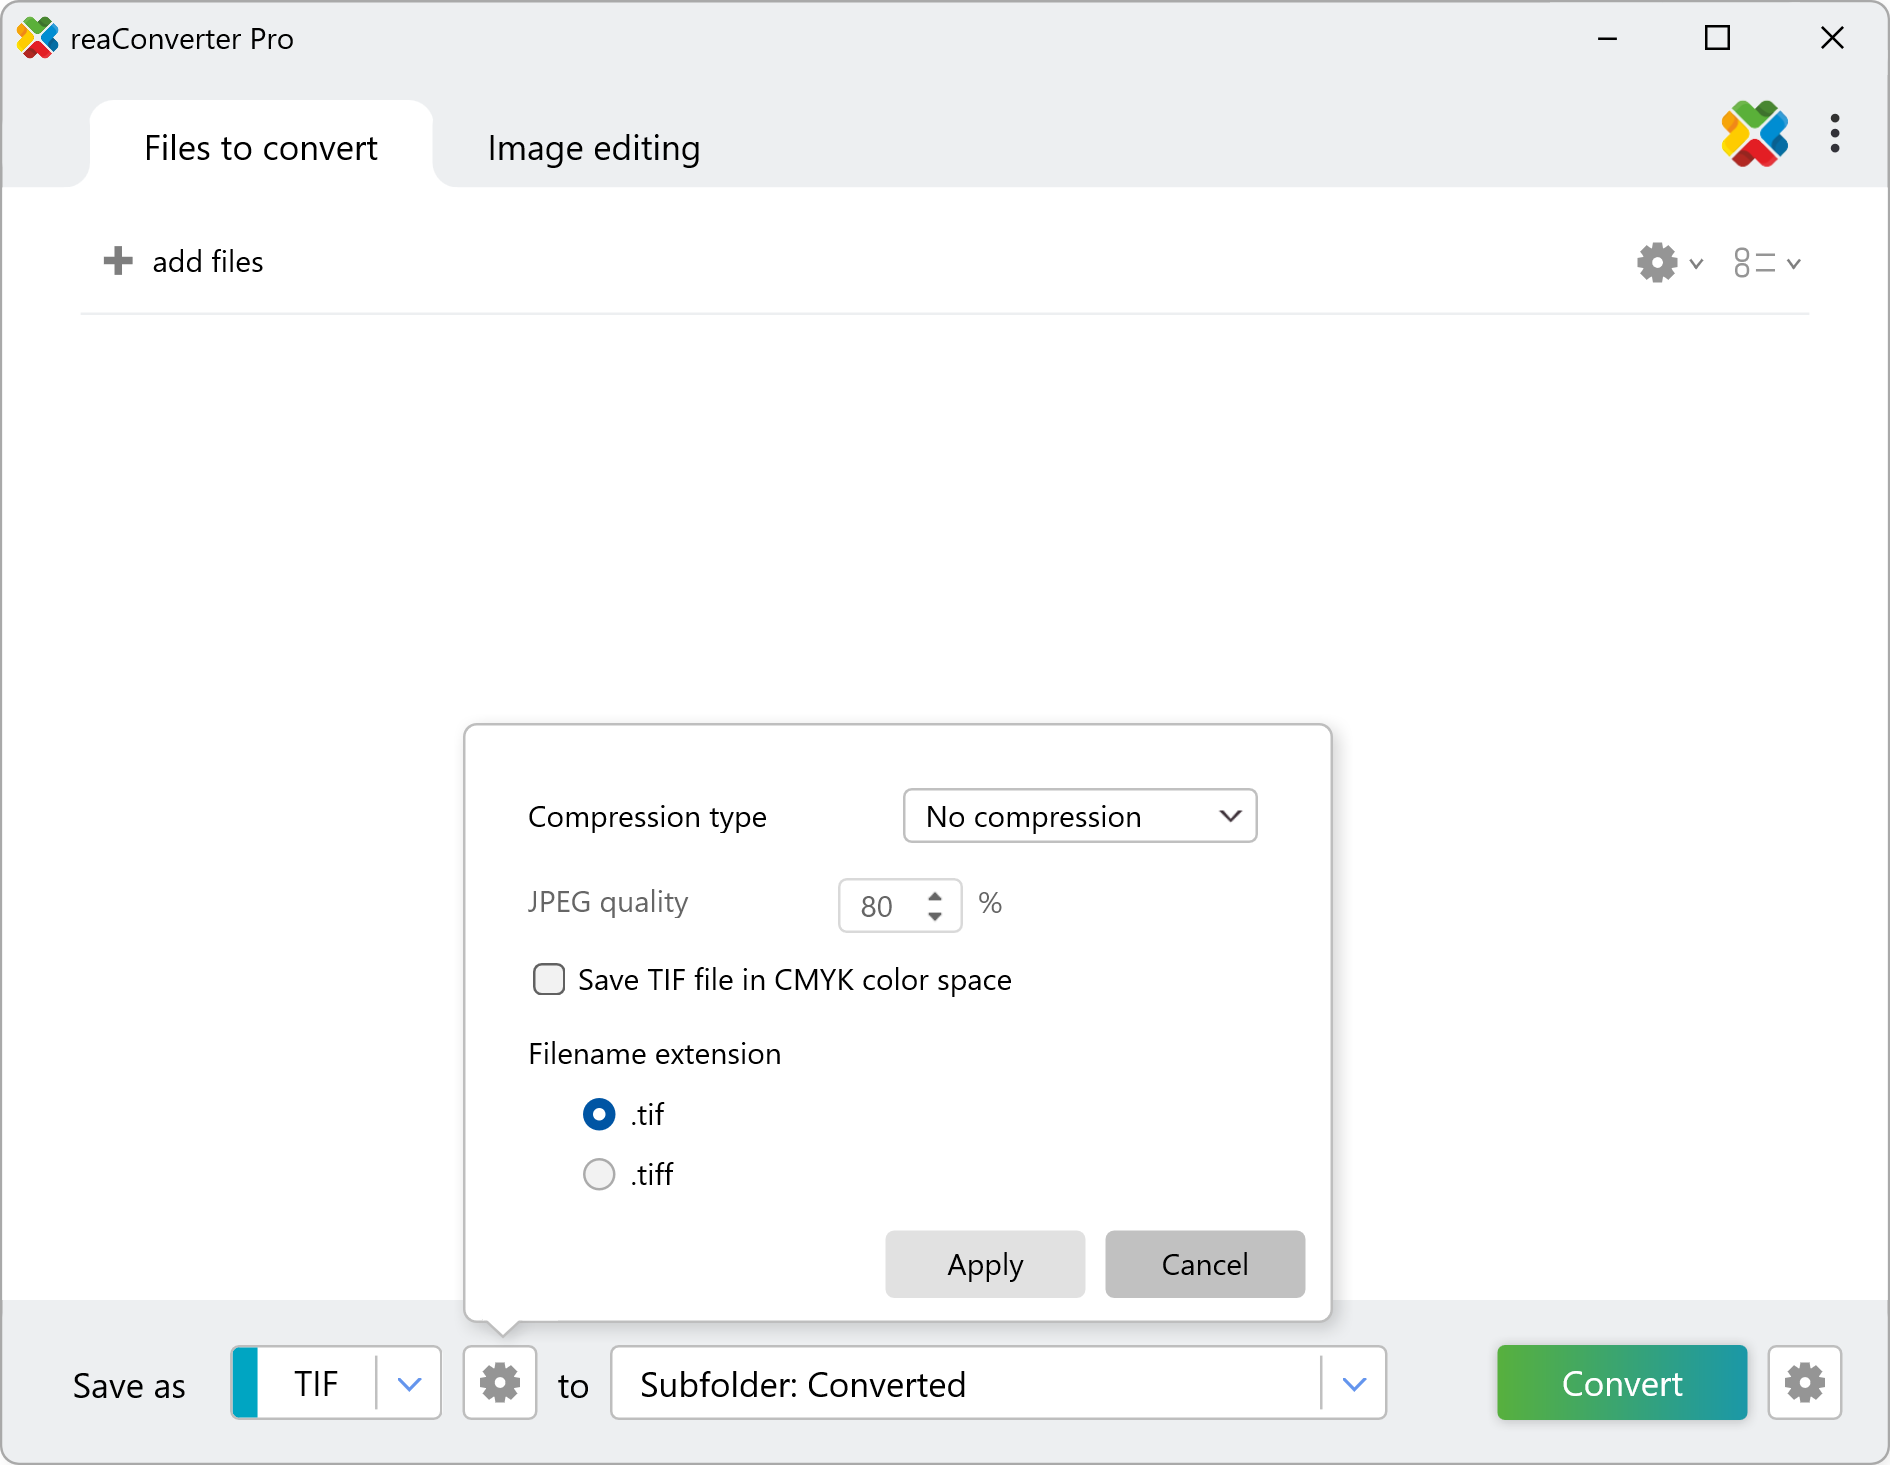Increase JPEG quality with up arrow
1890x1465 pixels.
click(x=935, y=896)
